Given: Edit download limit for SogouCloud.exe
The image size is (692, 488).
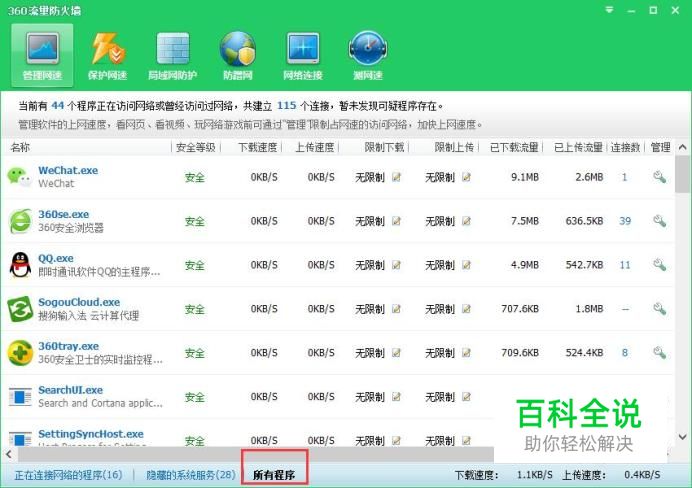Looking at the screenshot, I should (396, 309).
